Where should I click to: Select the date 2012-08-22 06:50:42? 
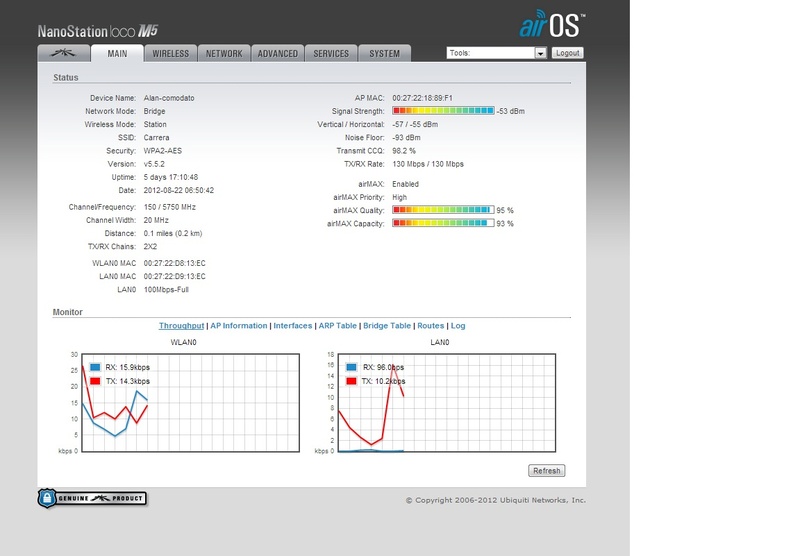coord(179,191)
